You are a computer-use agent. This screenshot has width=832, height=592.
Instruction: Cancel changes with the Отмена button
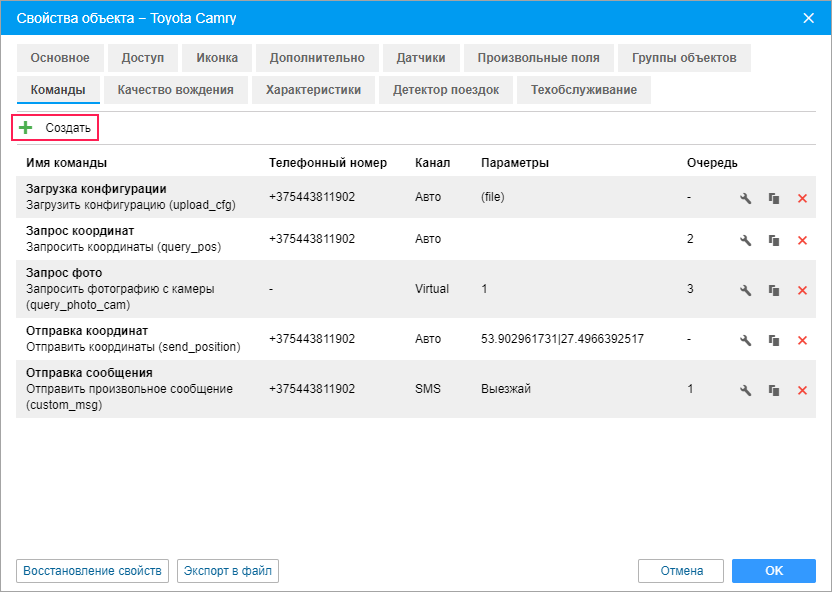pos(681,571)
